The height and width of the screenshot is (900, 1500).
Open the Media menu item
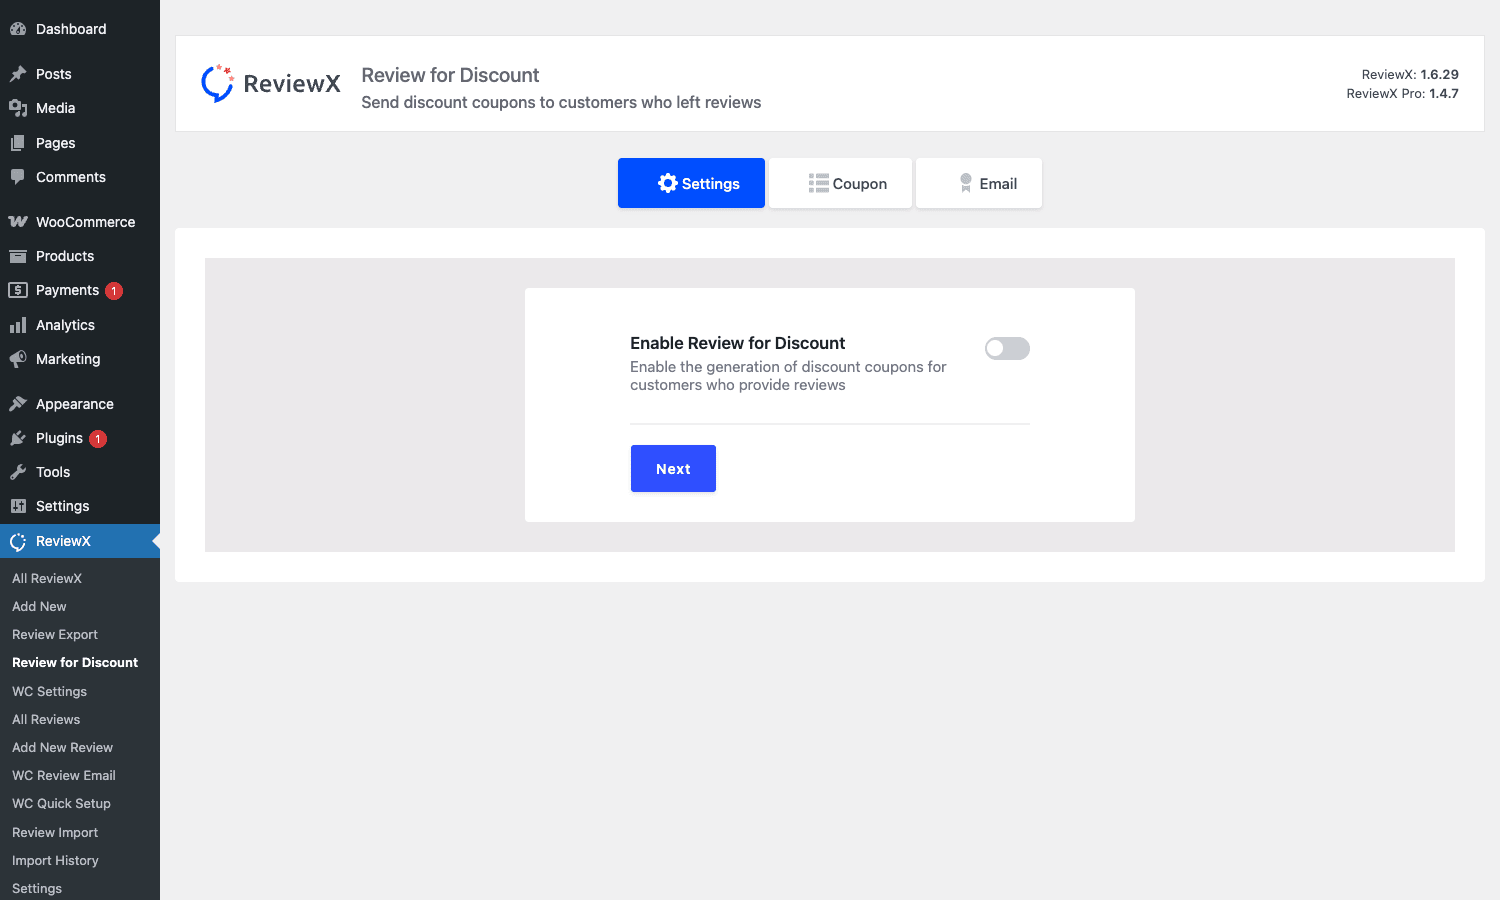pos(80,108)
